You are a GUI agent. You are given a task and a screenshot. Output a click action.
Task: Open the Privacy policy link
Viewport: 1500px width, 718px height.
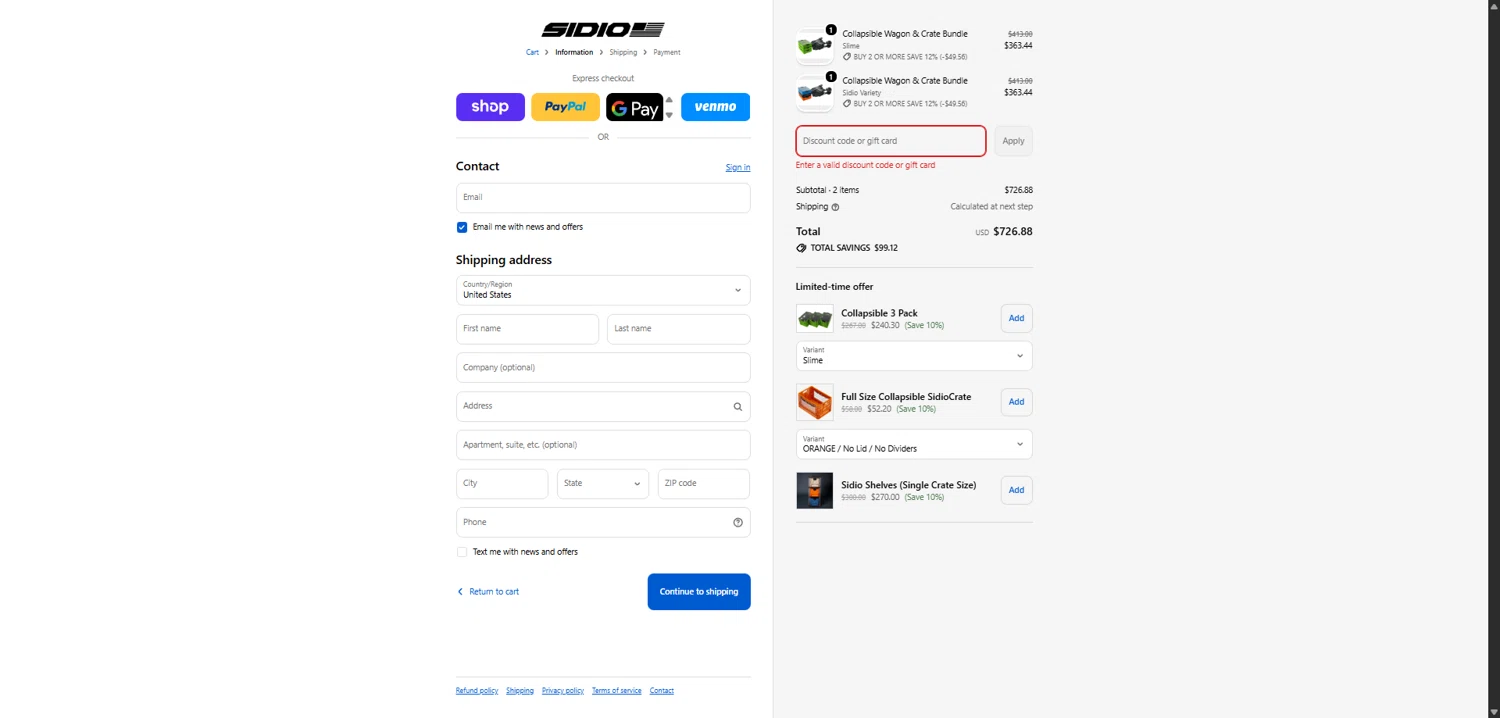coord(563,691)
